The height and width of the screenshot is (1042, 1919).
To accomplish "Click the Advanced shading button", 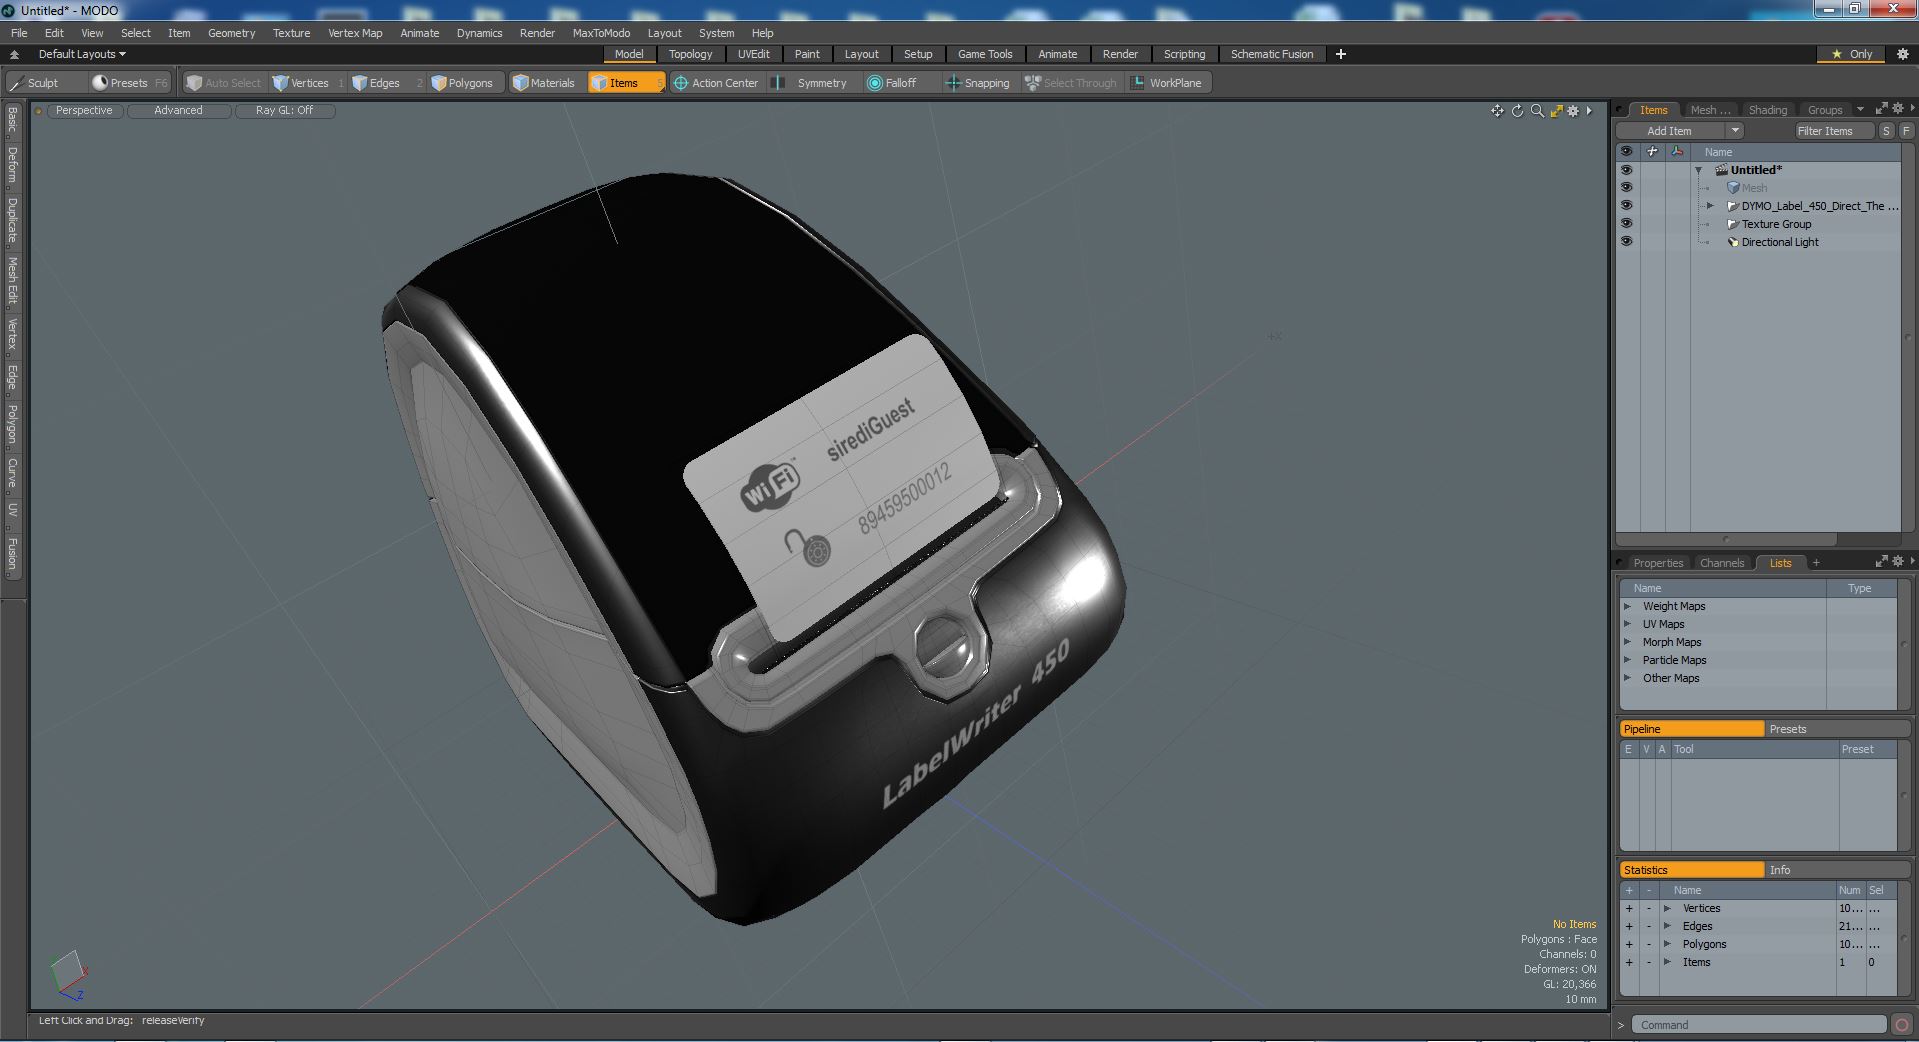I will (x=178, y=111).
